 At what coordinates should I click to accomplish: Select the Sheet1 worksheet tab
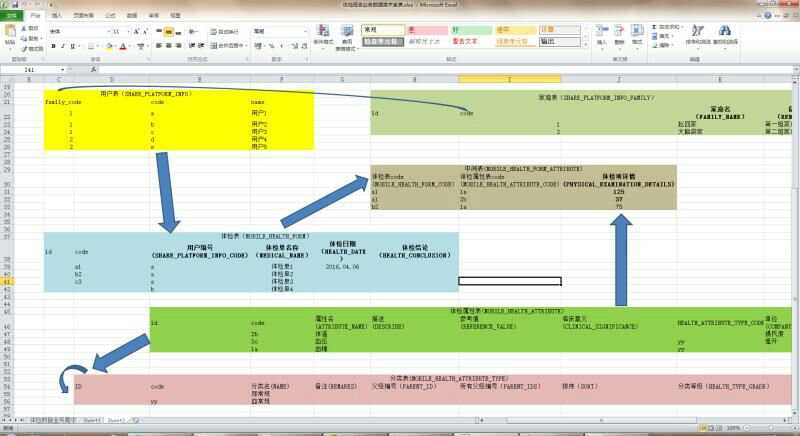(92, 421)
